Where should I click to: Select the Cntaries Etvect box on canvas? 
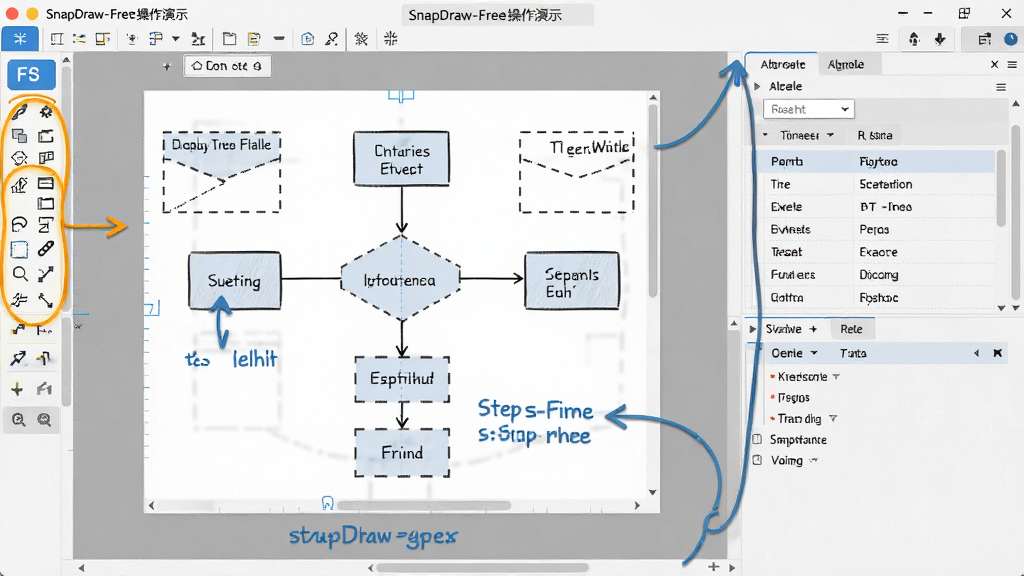tap(402, 159)
